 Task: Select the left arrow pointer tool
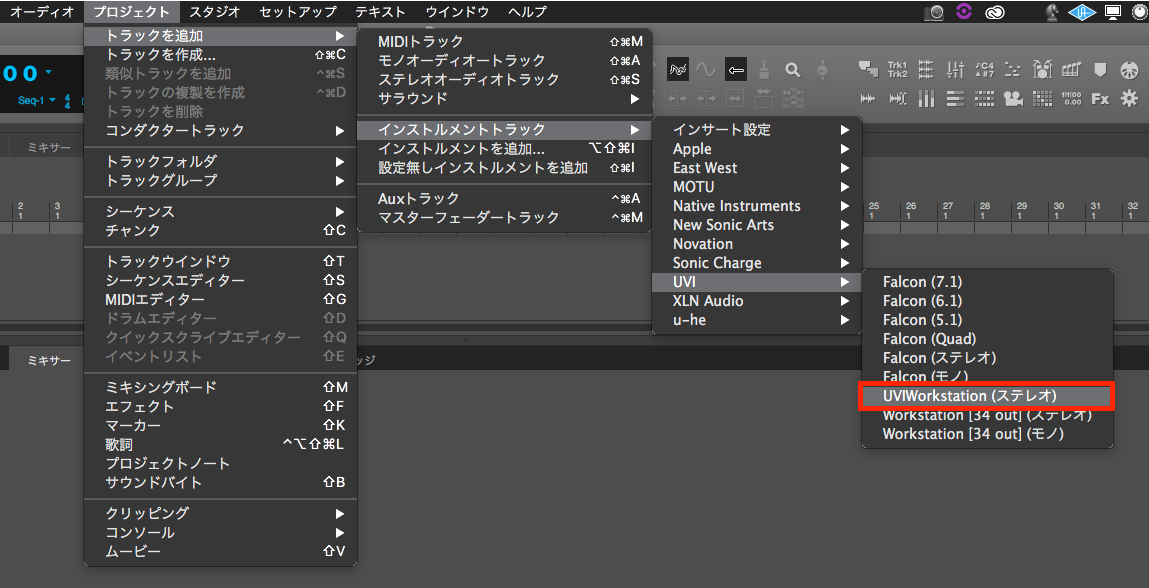tap(736, 70)
